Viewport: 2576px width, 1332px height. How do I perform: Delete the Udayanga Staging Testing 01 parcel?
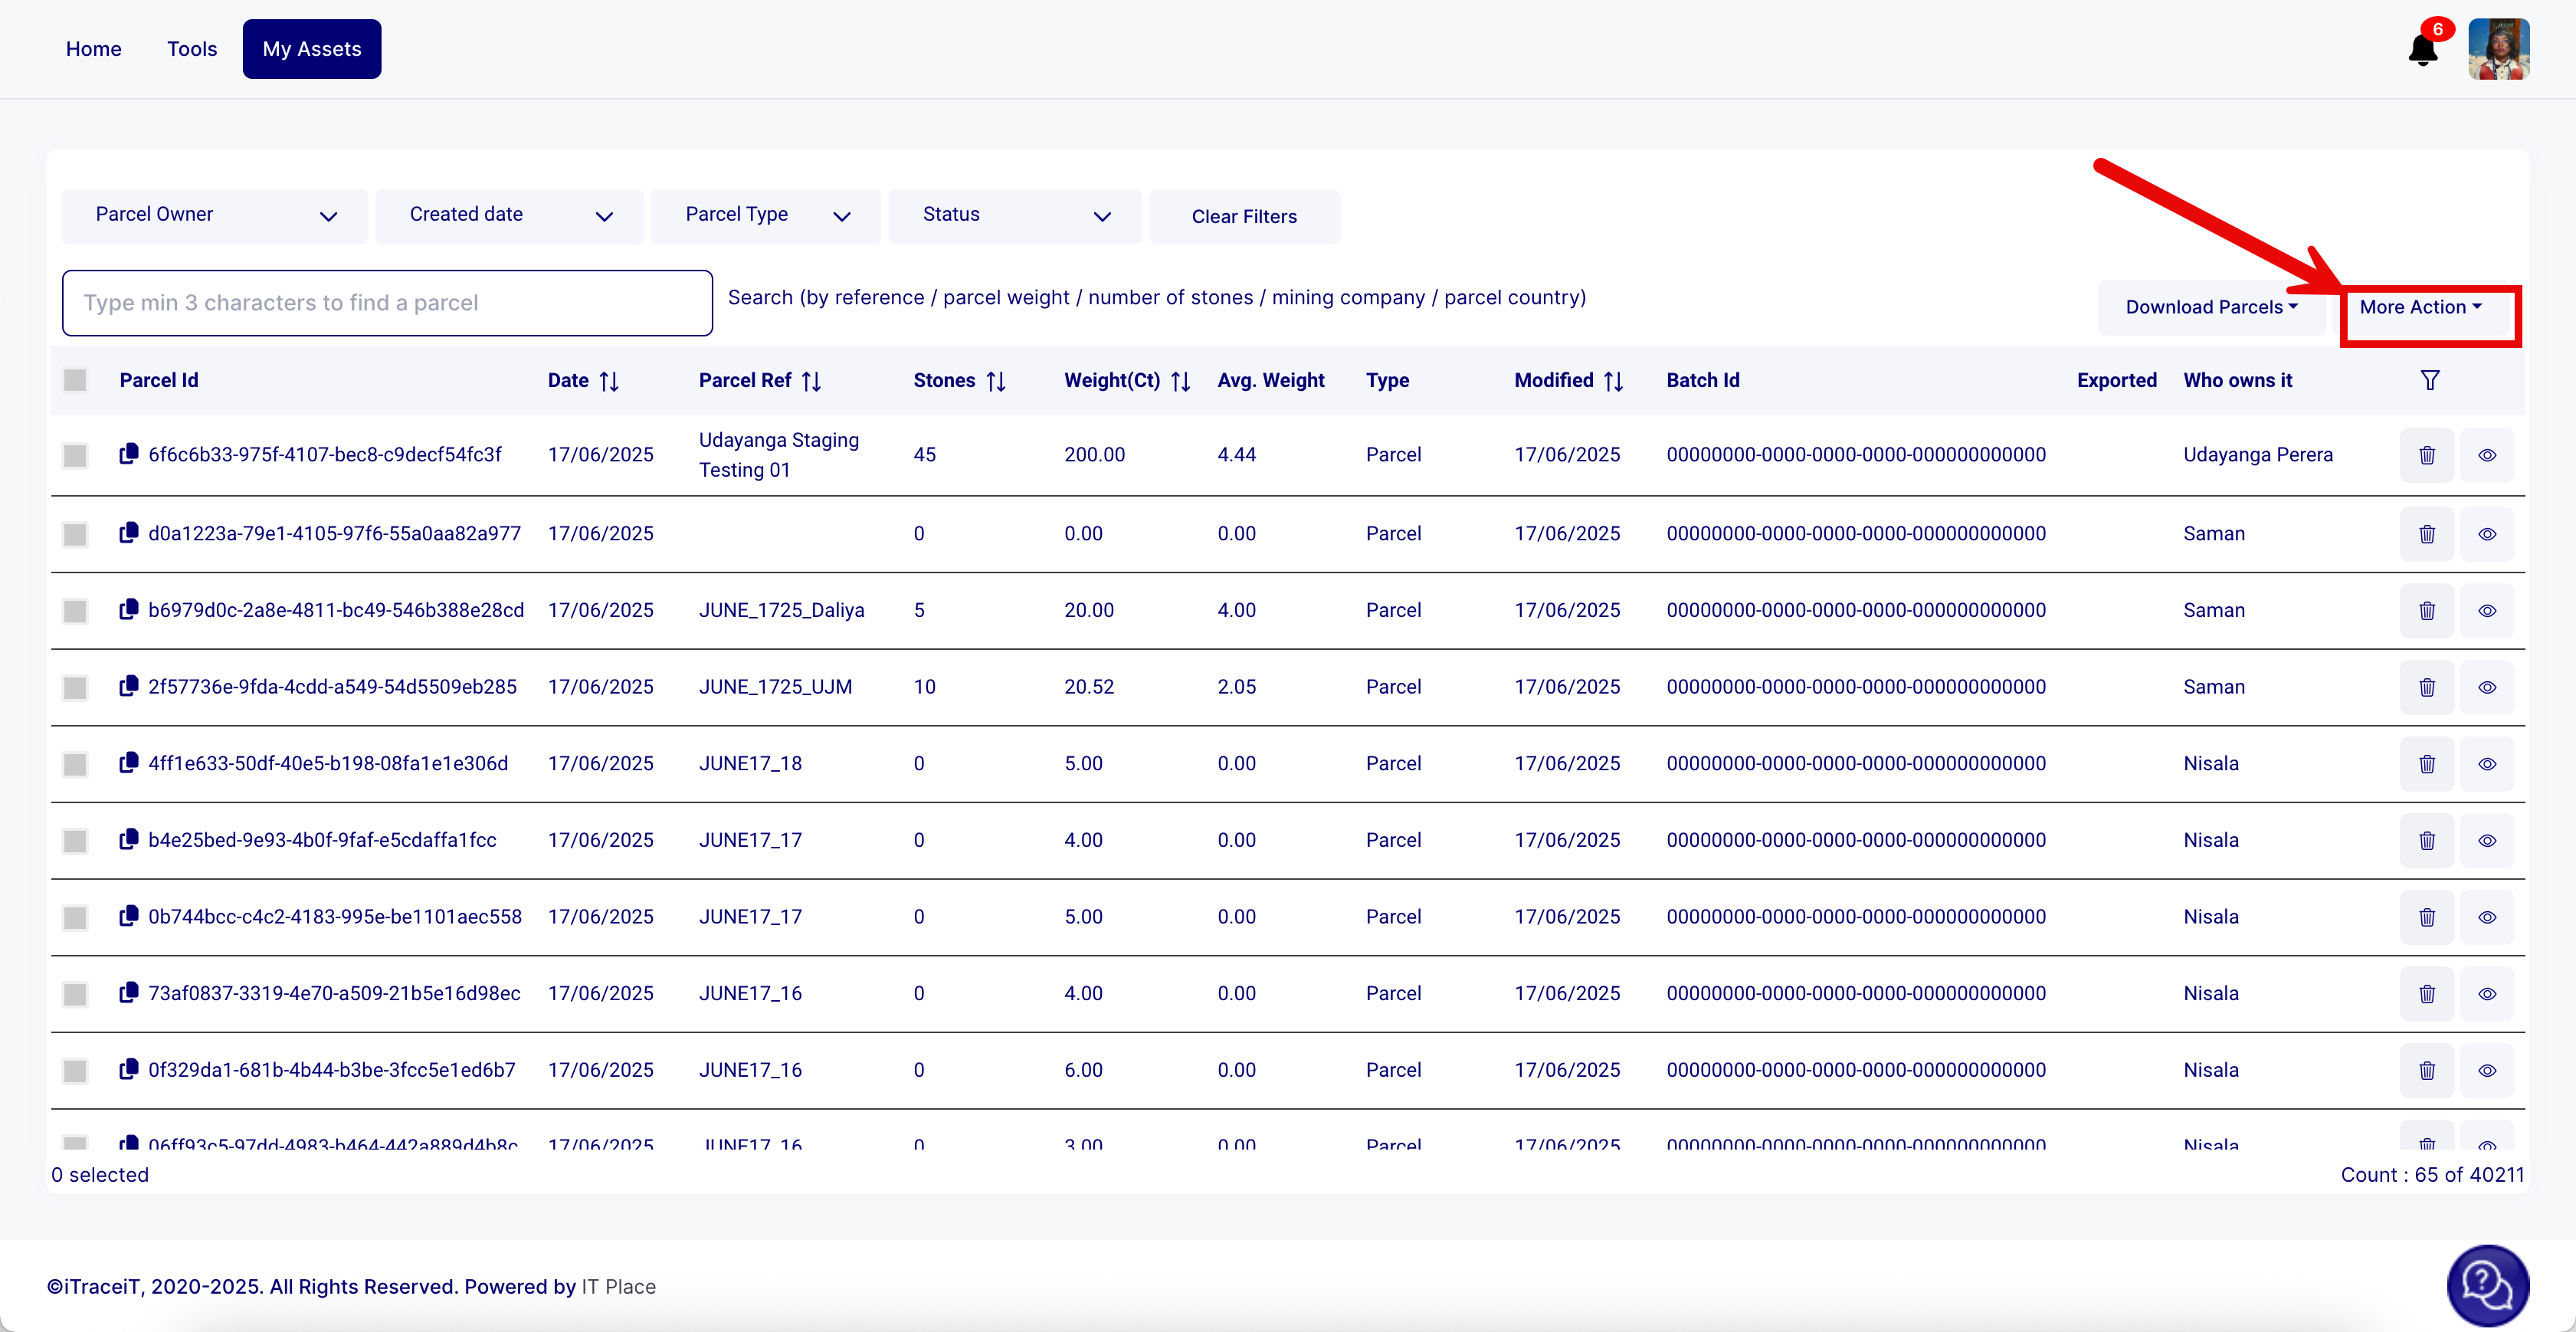[x=2427, y=455]
